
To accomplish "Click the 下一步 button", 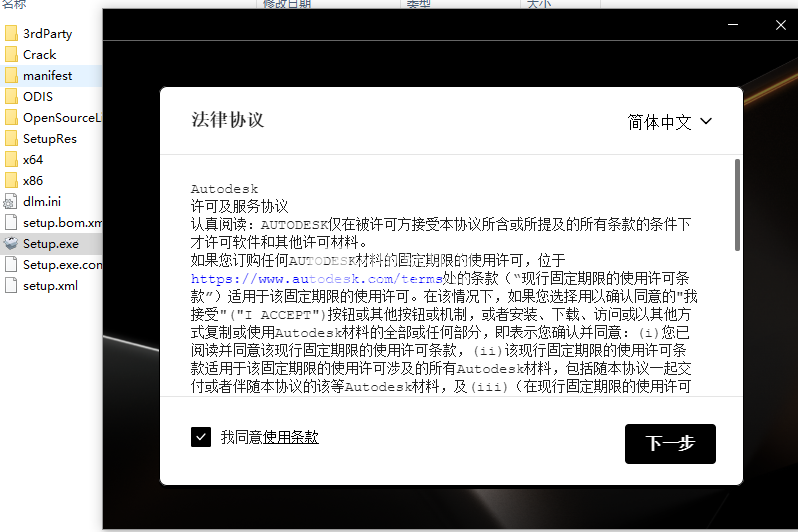I will [x=670, y=443].
